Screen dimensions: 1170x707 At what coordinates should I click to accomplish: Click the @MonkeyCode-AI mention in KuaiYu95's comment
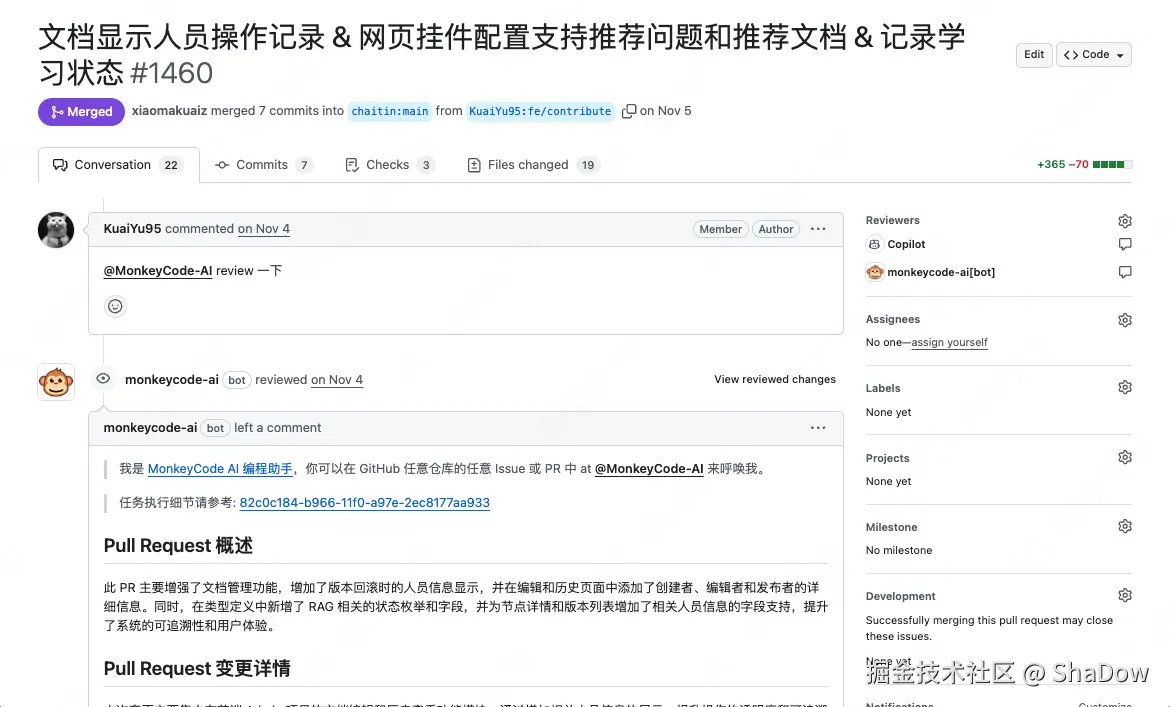coord(157,271)
